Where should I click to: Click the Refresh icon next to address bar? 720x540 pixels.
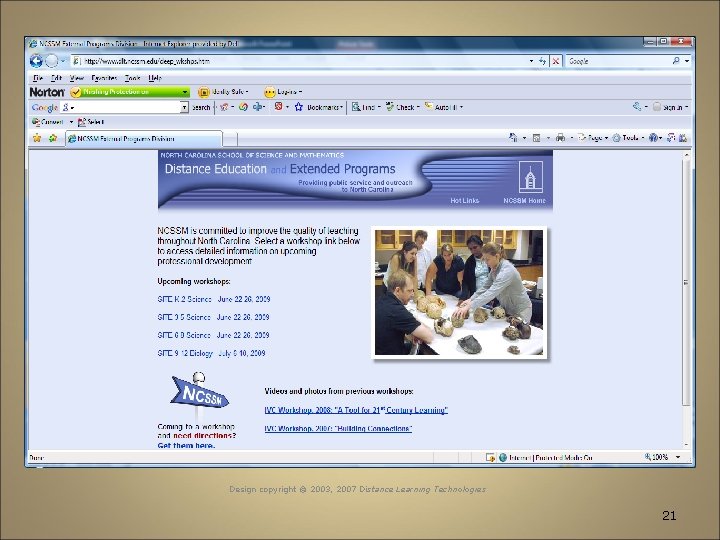[542, 61]
